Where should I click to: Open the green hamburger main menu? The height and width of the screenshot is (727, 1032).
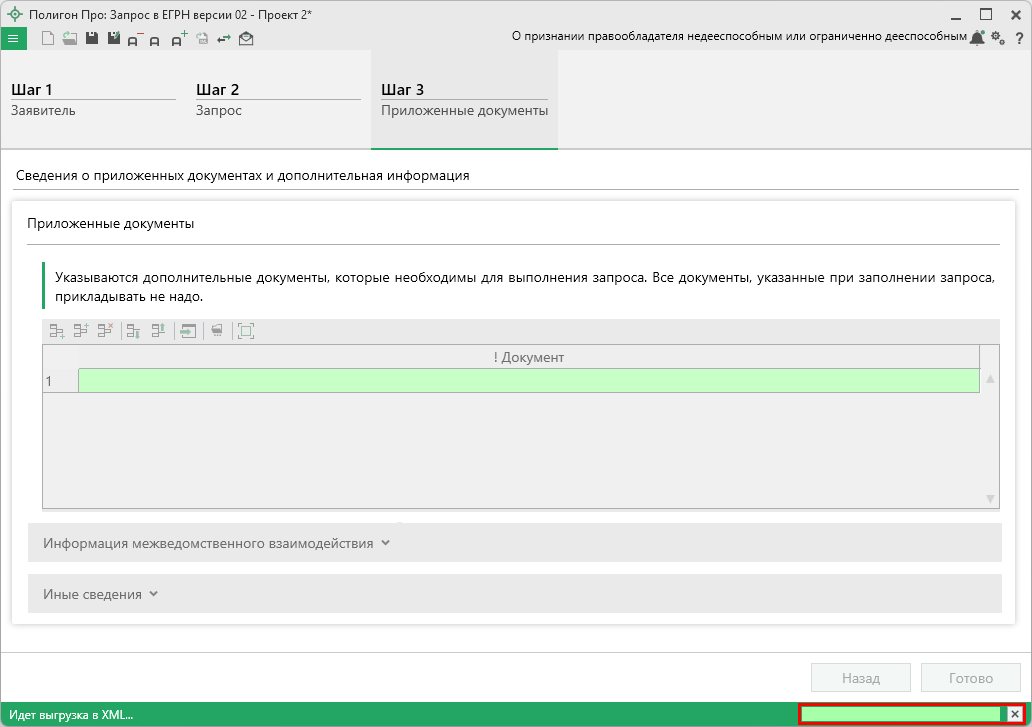pyautogui.click(x=13, y=38)
